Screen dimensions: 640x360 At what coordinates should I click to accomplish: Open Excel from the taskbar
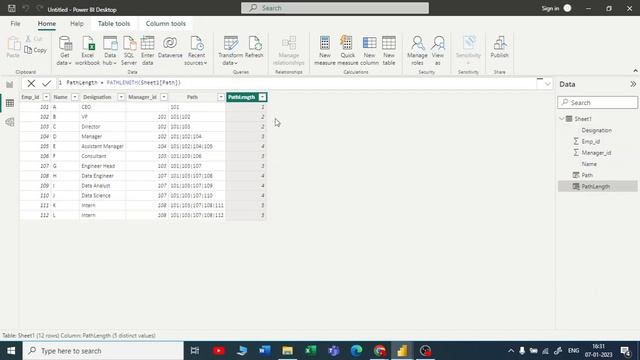[x=311, y=351]
